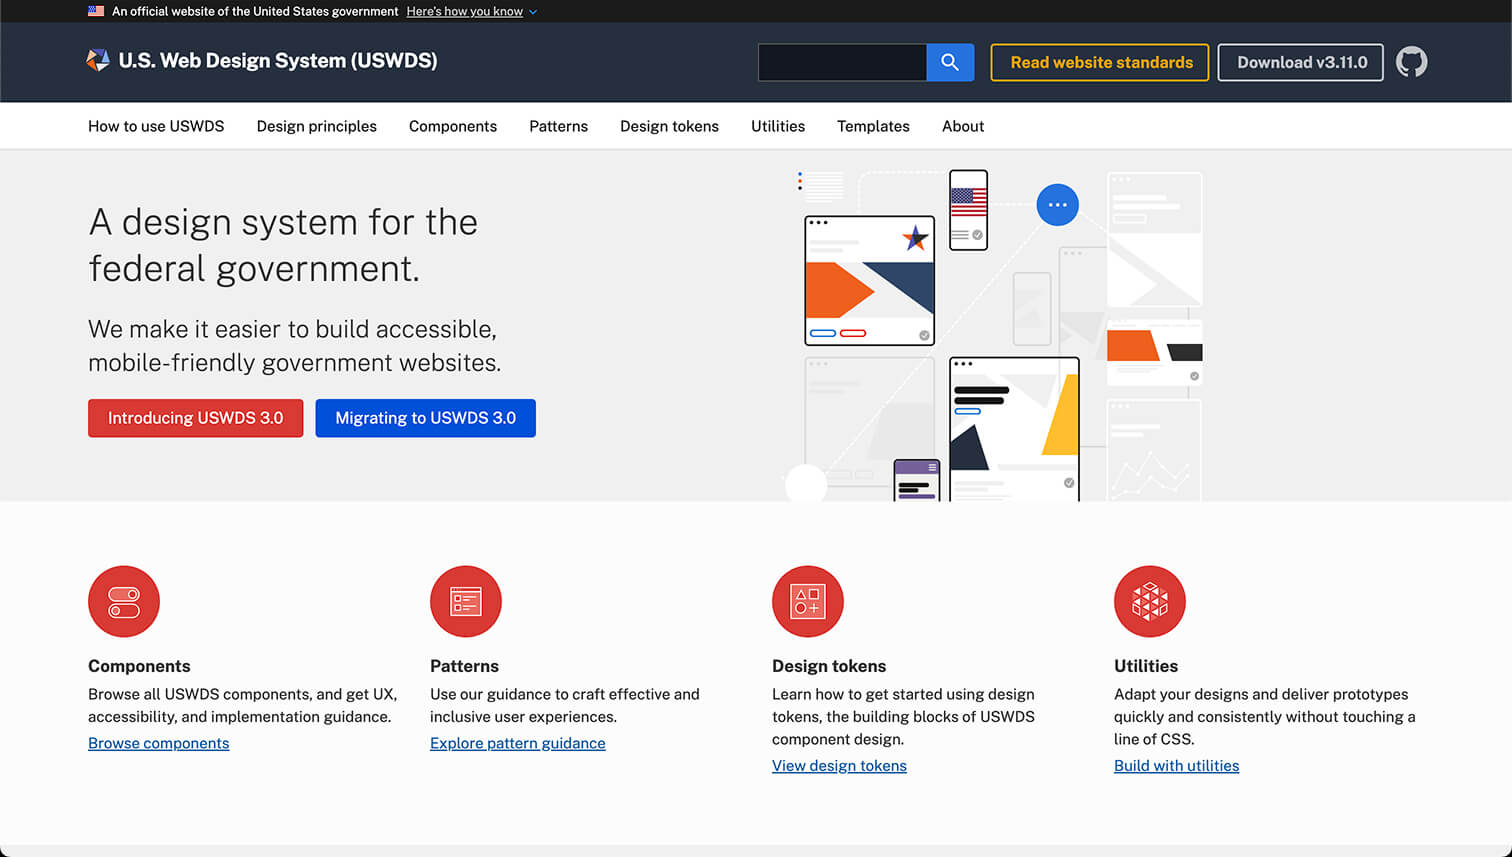Open the How to use USWDS menu
Viewport: 1512px width, 857px height.
pos(156,126)
